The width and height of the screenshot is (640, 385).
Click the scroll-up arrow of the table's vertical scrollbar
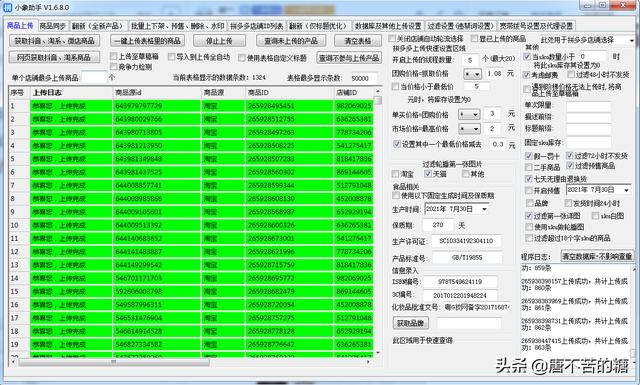point(378,91)
